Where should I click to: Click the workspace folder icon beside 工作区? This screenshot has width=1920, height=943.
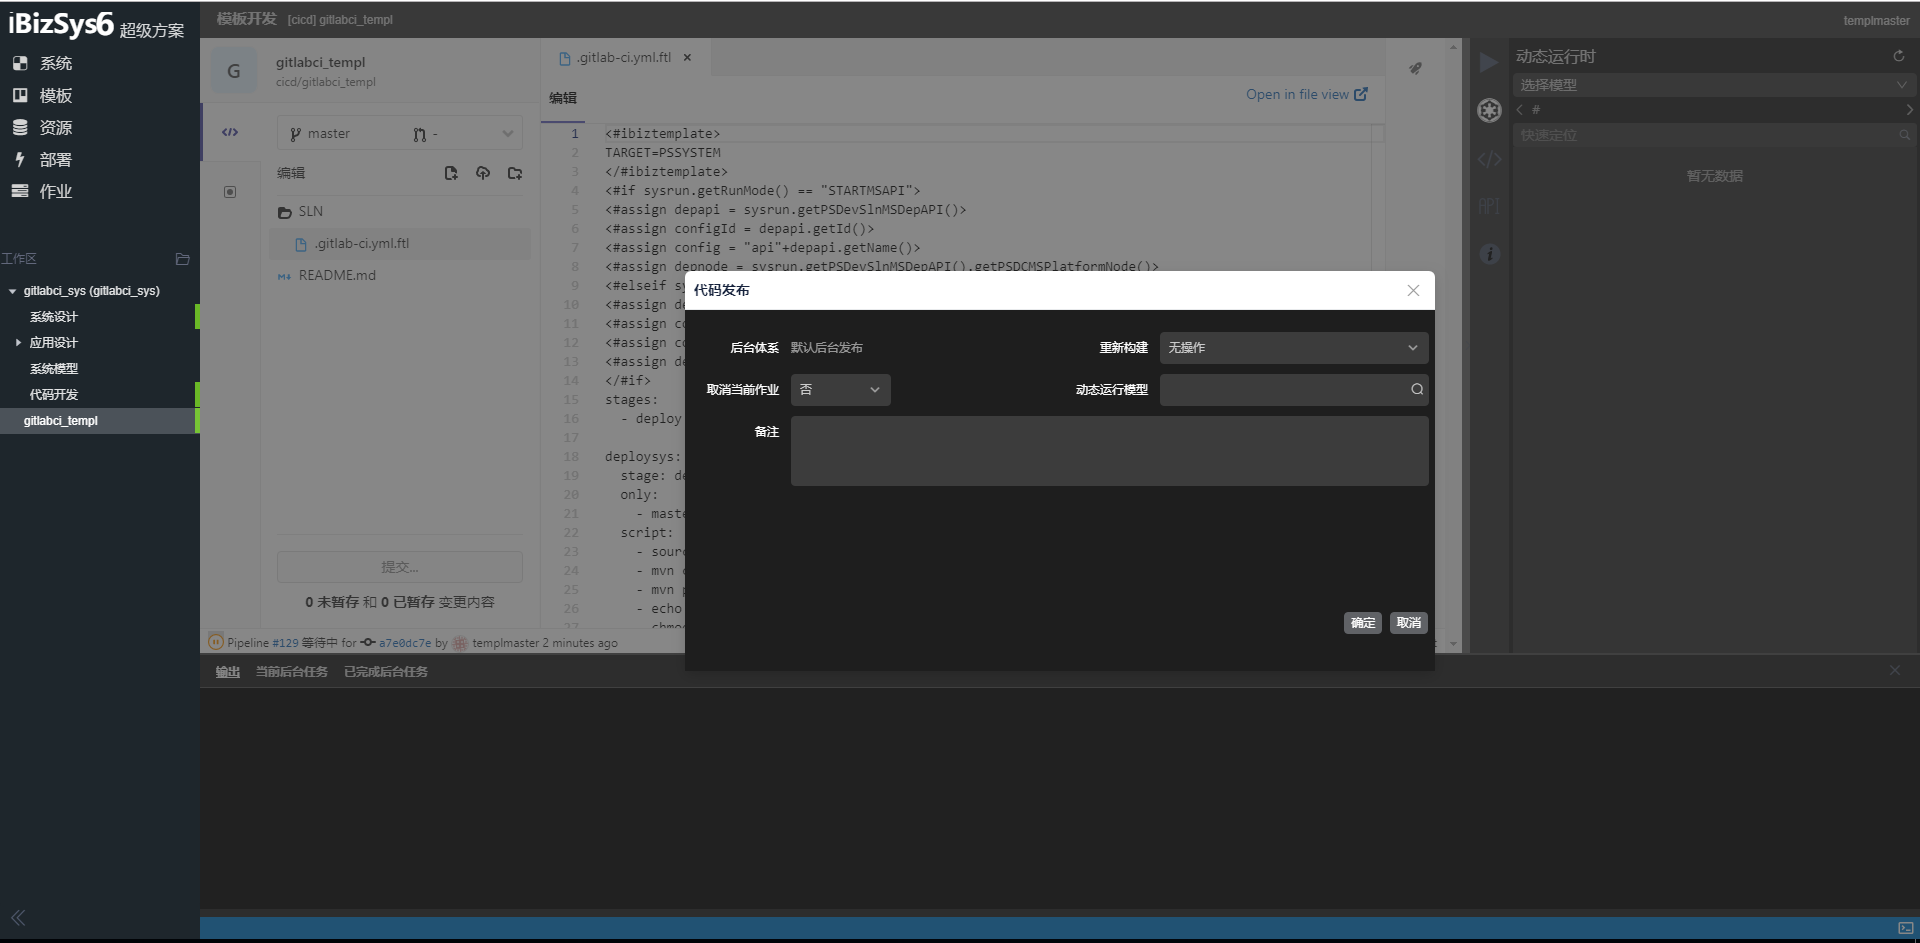pyautogui.click(x=182, y=259)
